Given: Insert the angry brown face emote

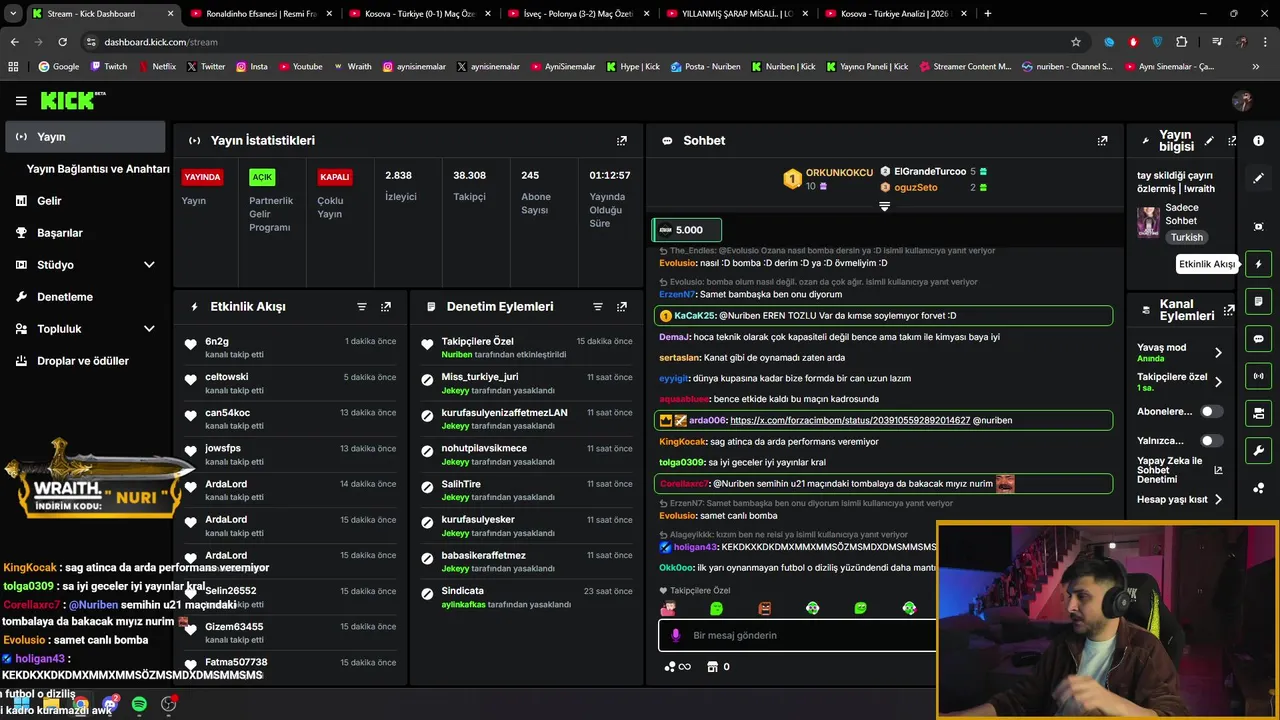Looking at the screenshot, I should 765,608.
